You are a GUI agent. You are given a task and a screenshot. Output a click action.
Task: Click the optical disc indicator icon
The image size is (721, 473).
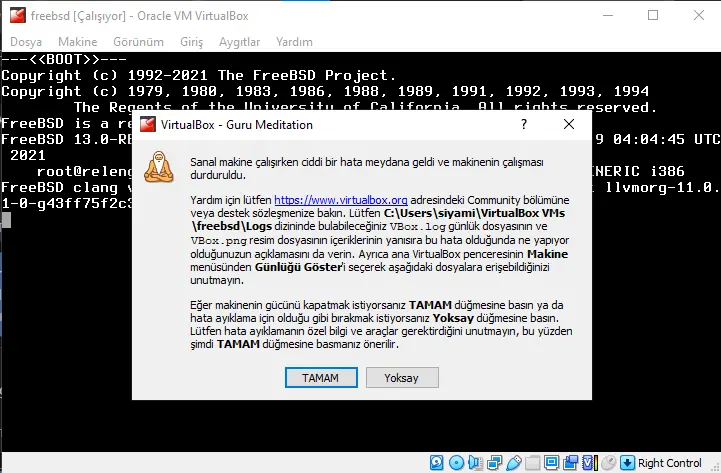tap(456, 462)
